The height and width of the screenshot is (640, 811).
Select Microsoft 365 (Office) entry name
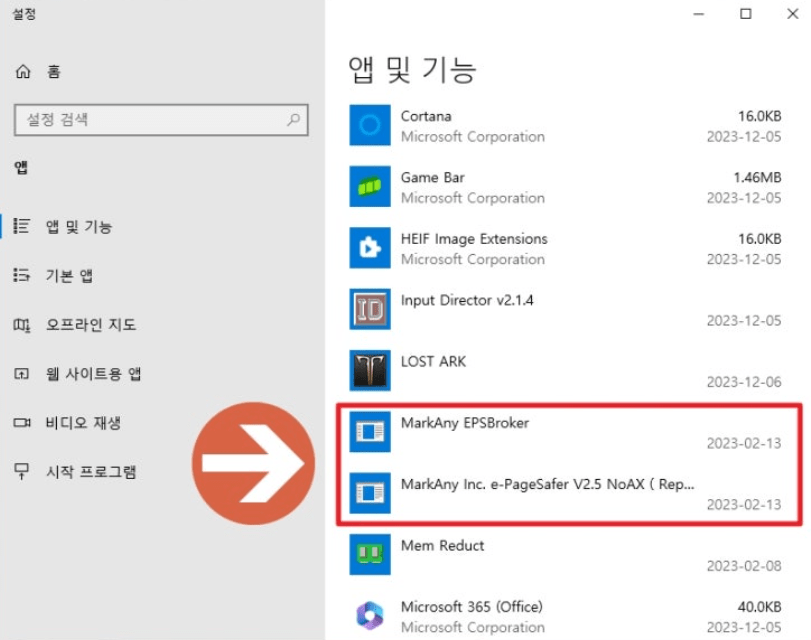click(x=472, y=606)
